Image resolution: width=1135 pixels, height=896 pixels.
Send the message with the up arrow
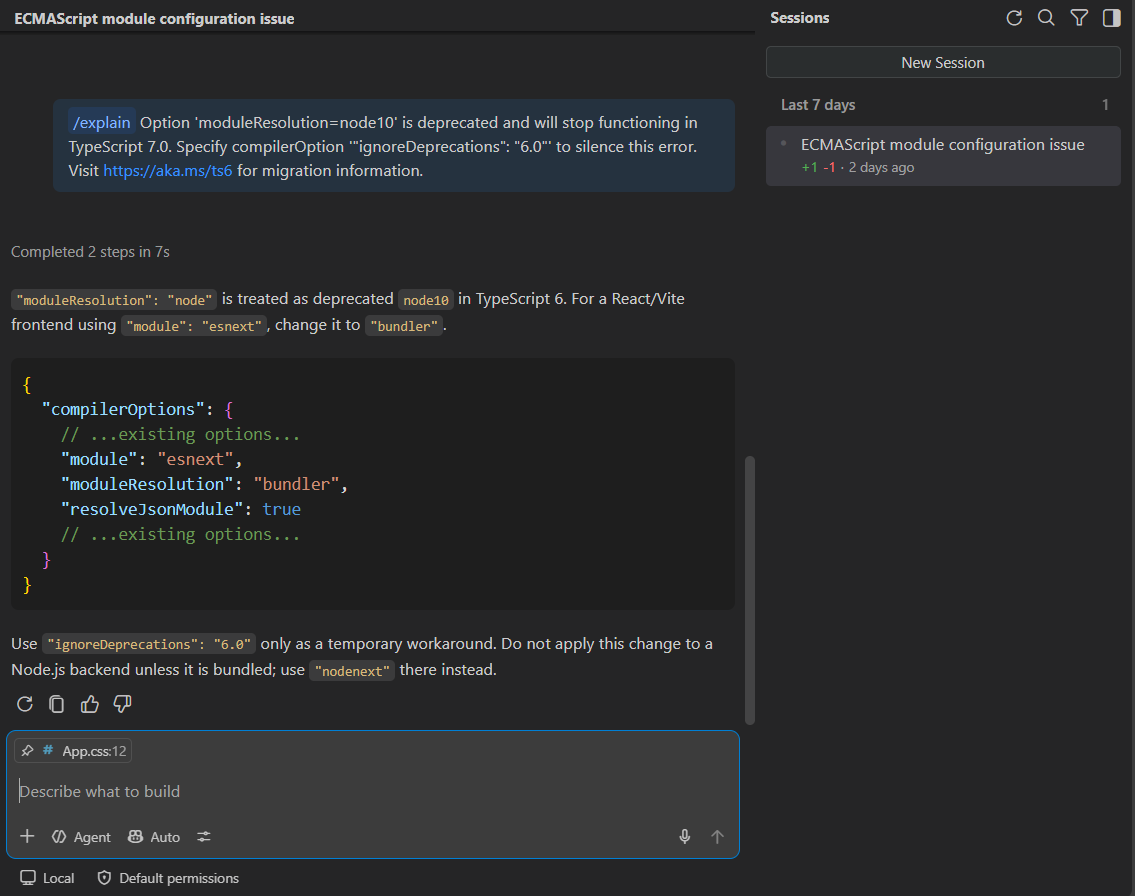pos(717,837)
